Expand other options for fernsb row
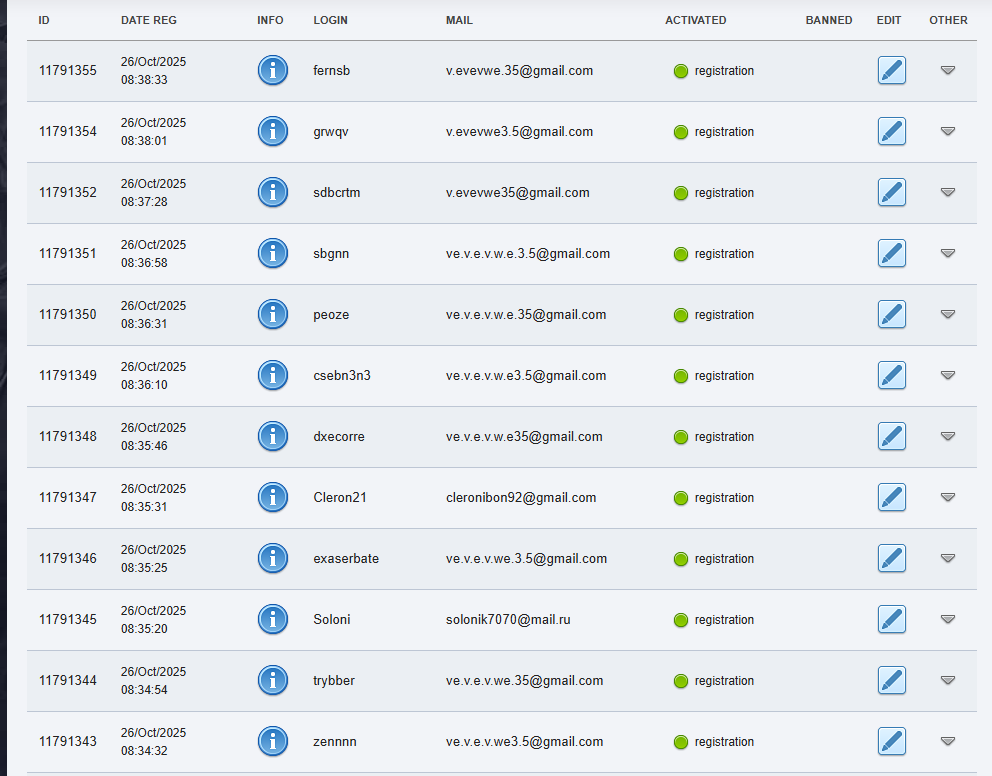The height and width of the screenshot is (776, 992). 948,70
